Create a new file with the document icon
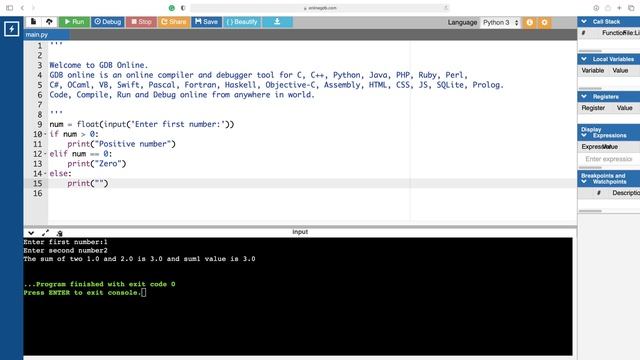 click(x=33, y=22)
